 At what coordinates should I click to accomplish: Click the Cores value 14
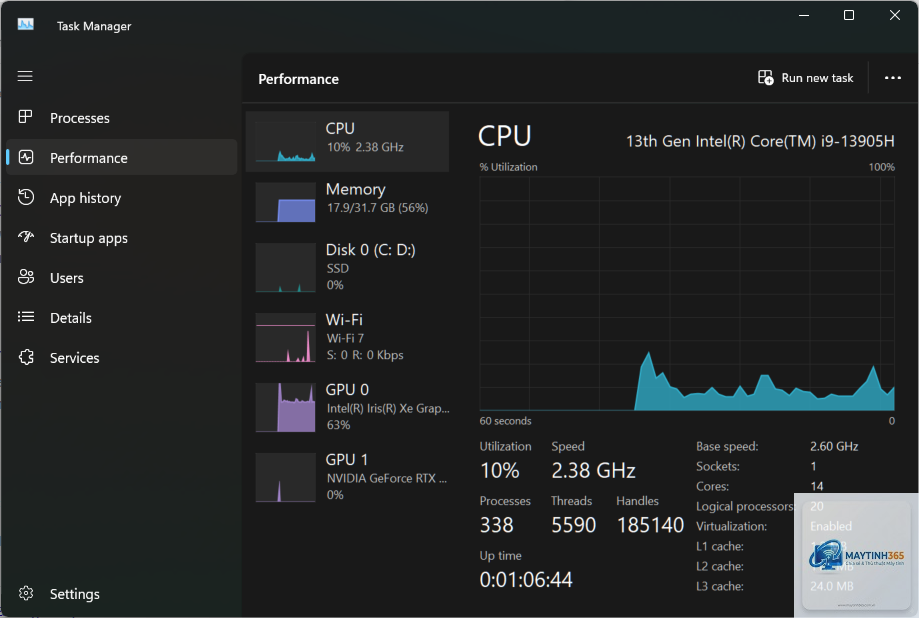816,486
